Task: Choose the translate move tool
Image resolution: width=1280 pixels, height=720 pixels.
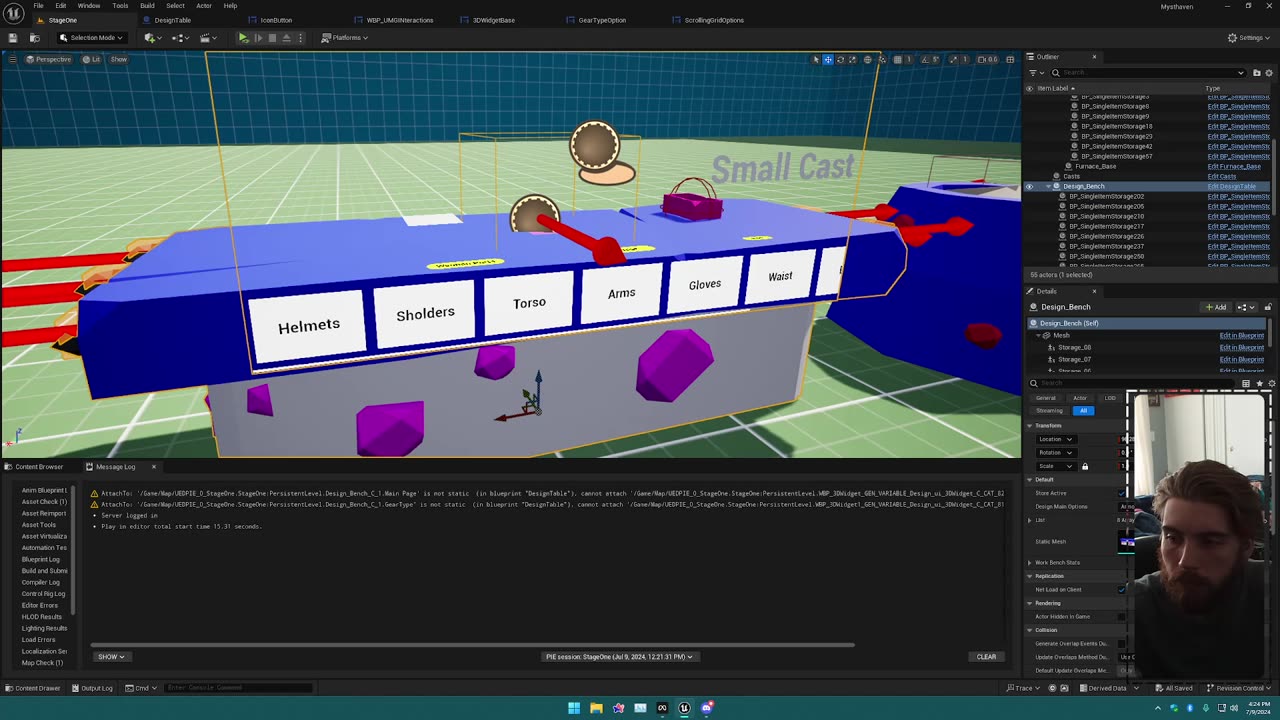Action: click(828, 59)
